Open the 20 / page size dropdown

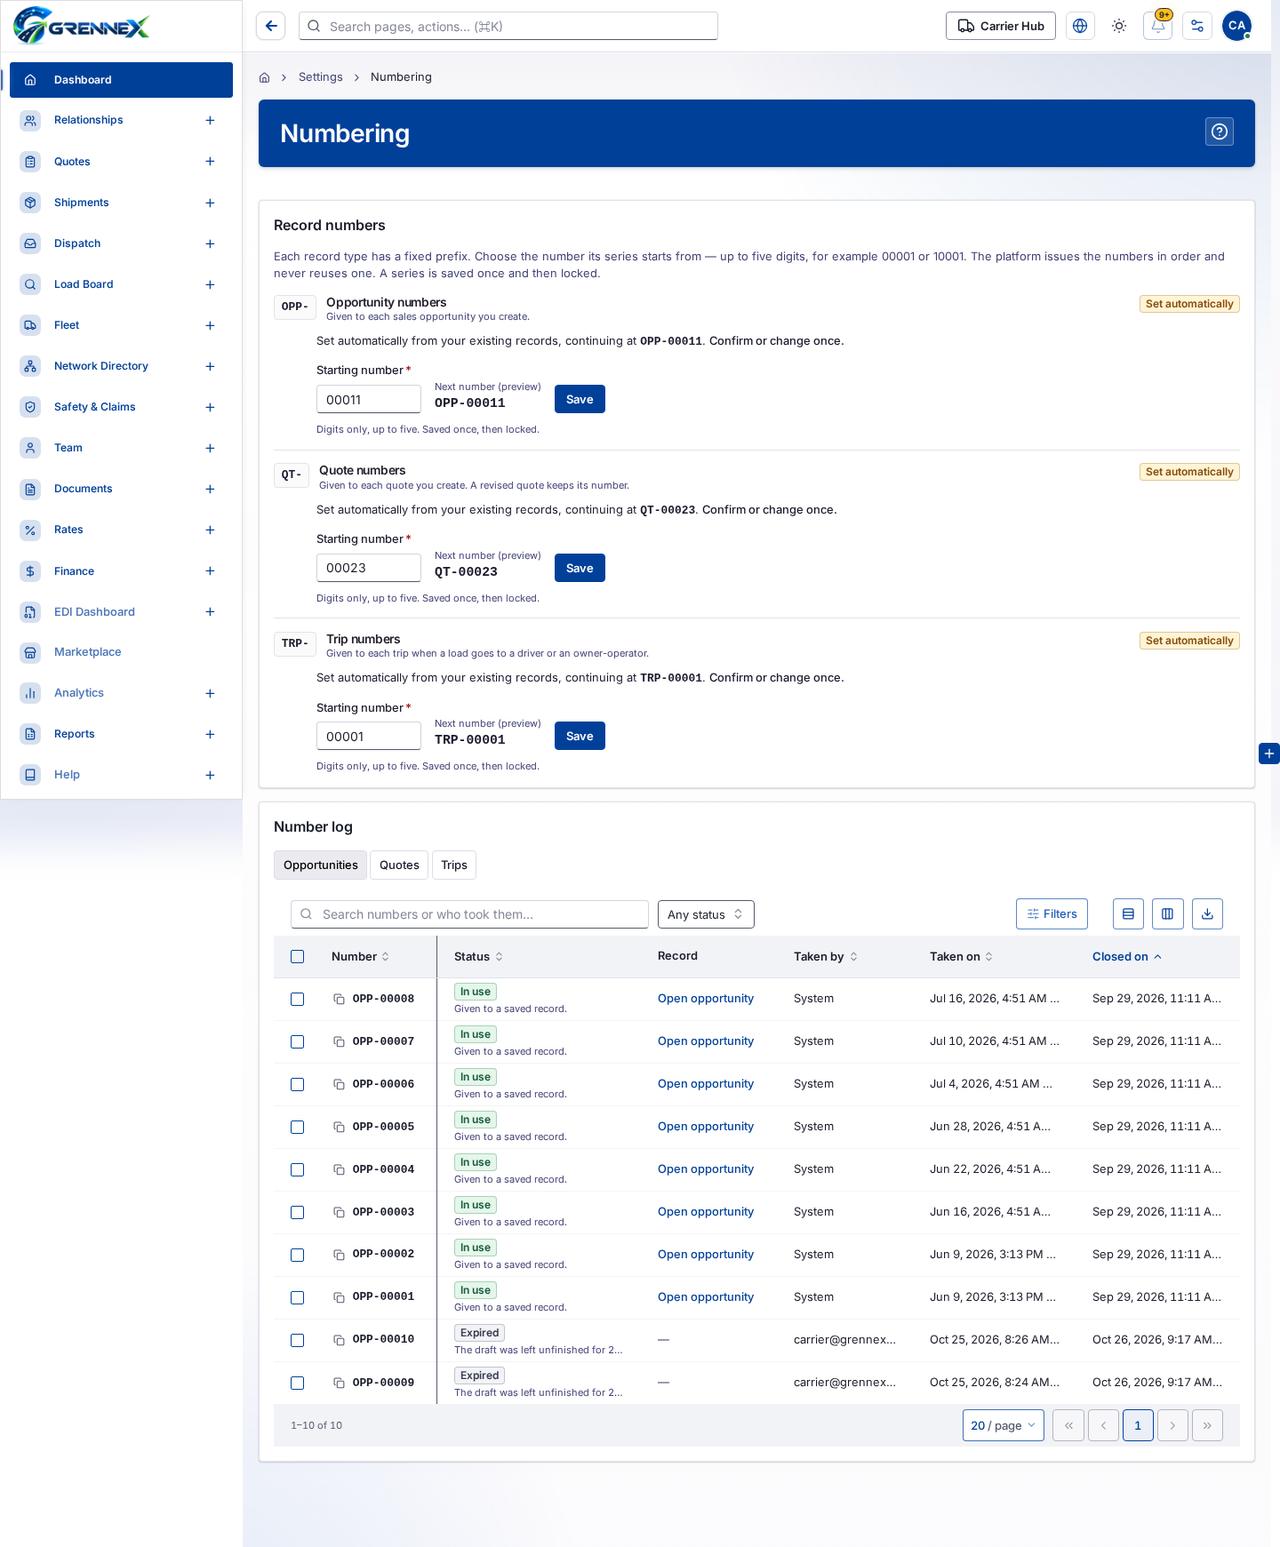(x=1003, y=1425)
